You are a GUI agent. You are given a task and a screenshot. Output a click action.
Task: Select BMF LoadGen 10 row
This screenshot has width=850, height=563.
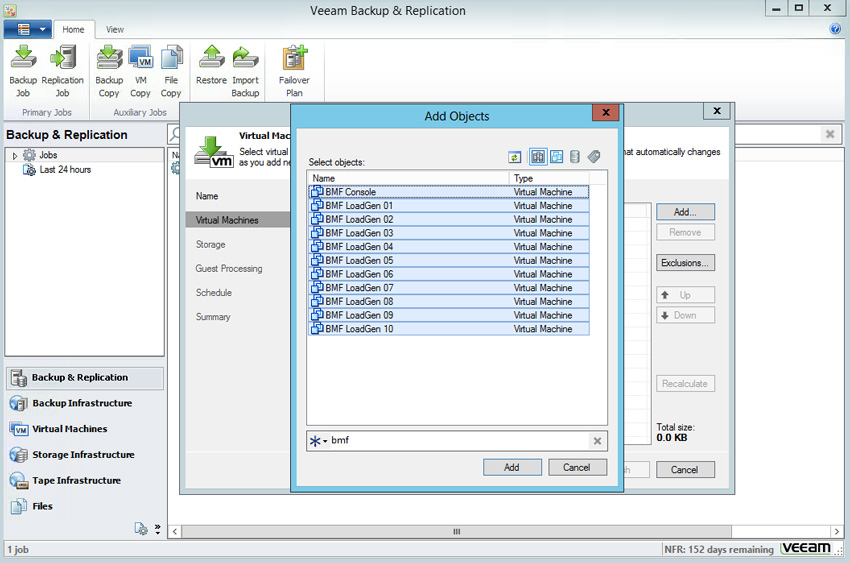tap(449, 329)
